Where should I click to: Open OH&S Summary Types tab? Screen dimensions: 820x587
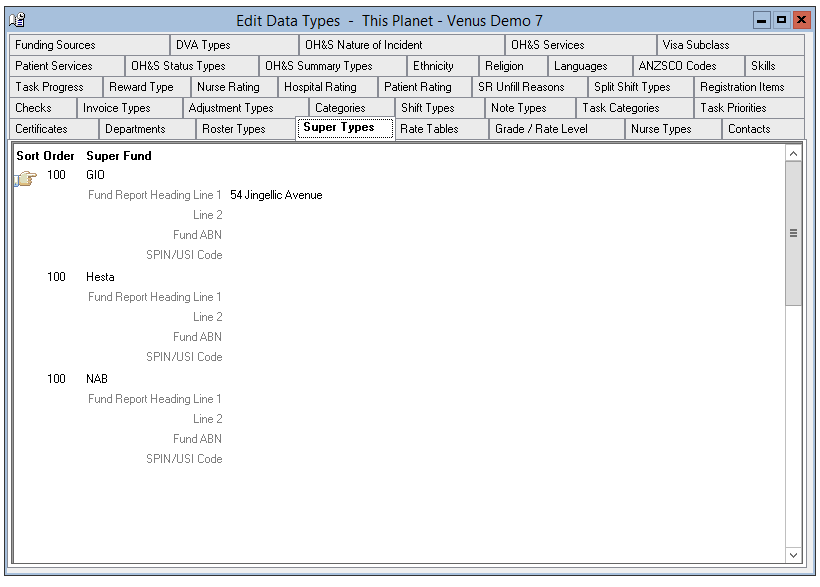coord(333,66)
